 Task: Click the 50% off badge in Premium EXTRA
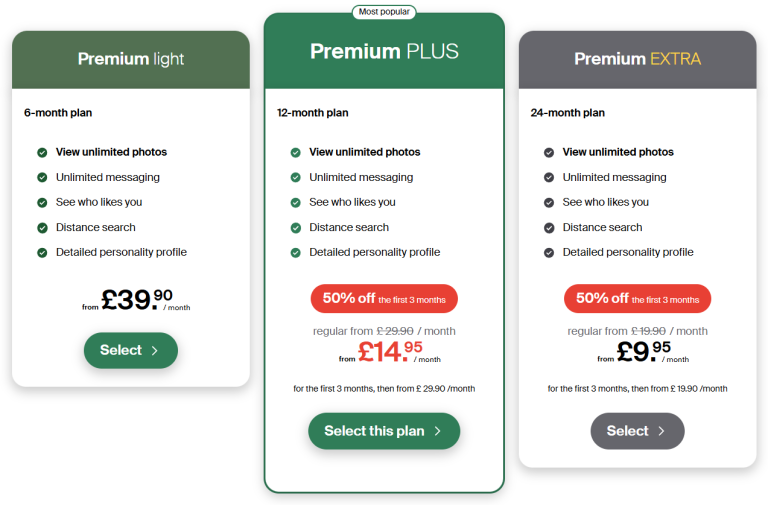pyautogui.click(x=637, y=298)
